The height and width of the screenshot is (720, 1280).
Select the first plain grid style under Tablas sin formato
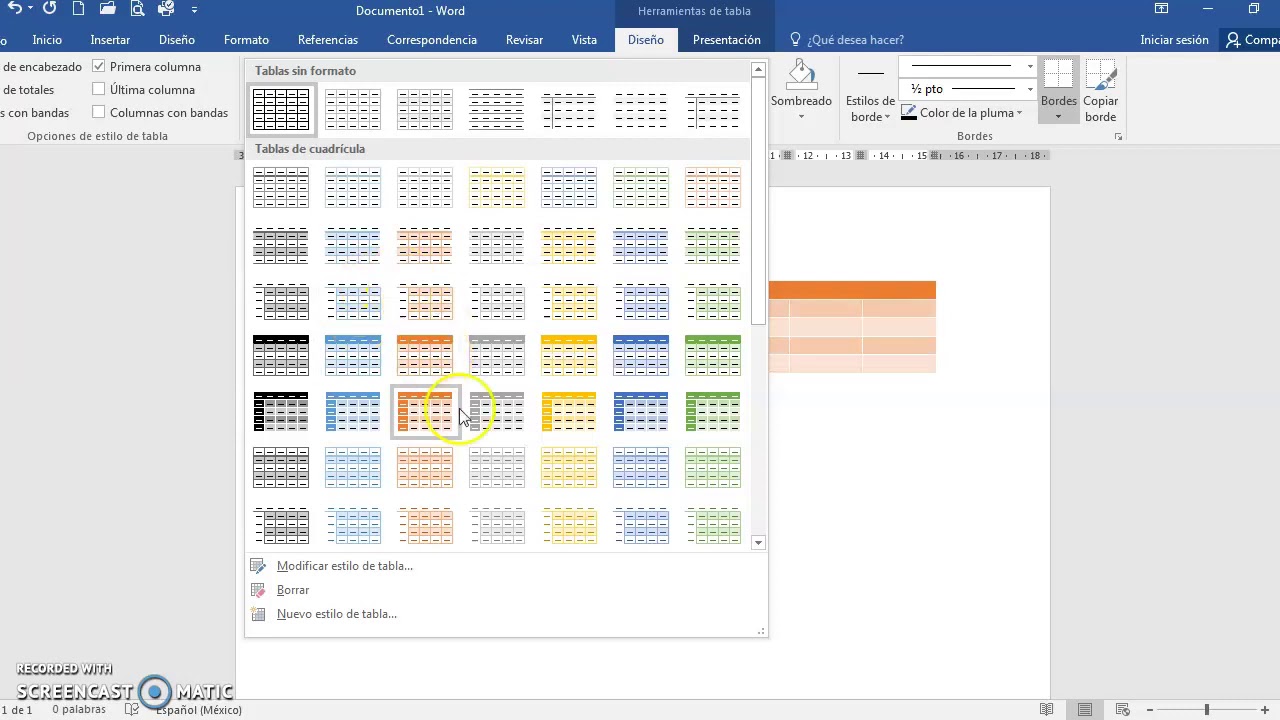[x=281, y=109]
